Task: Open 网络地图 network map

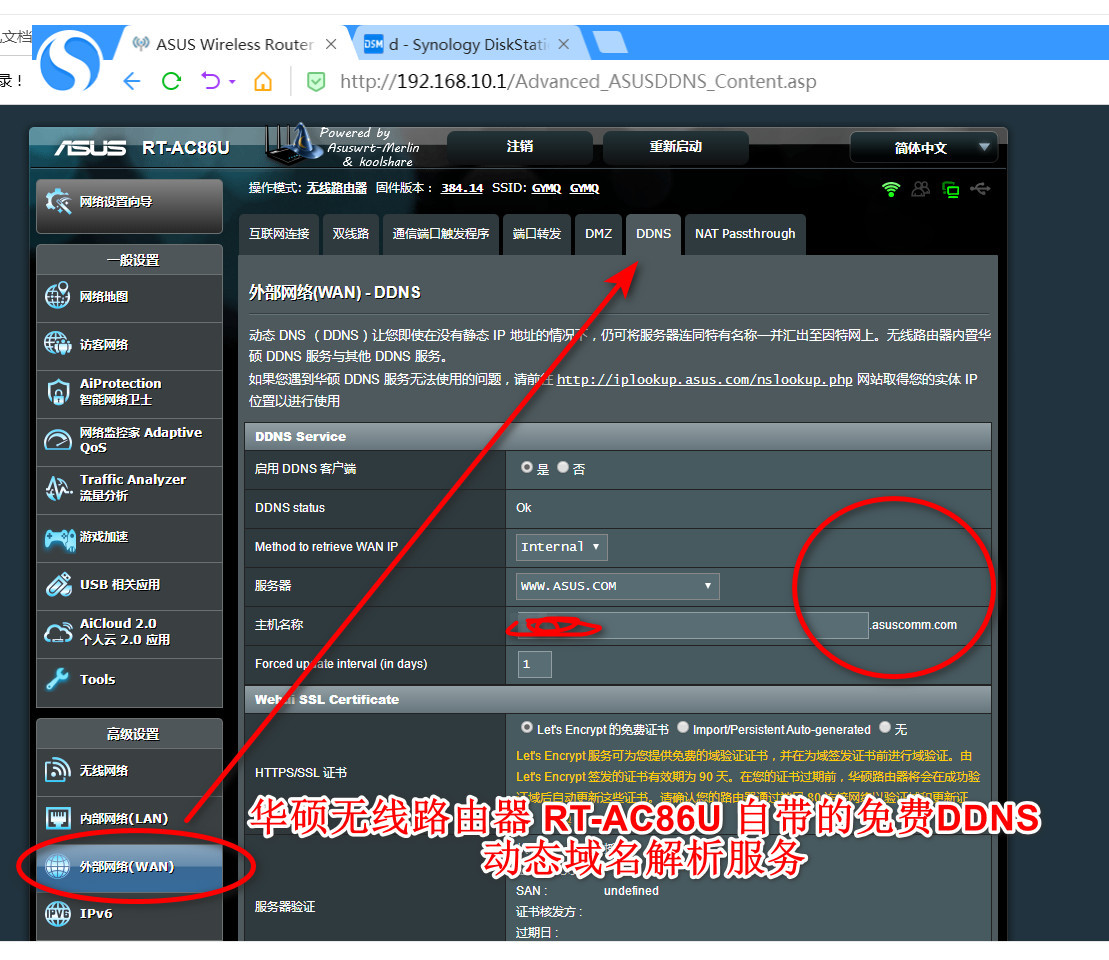Action: [129, 297]
